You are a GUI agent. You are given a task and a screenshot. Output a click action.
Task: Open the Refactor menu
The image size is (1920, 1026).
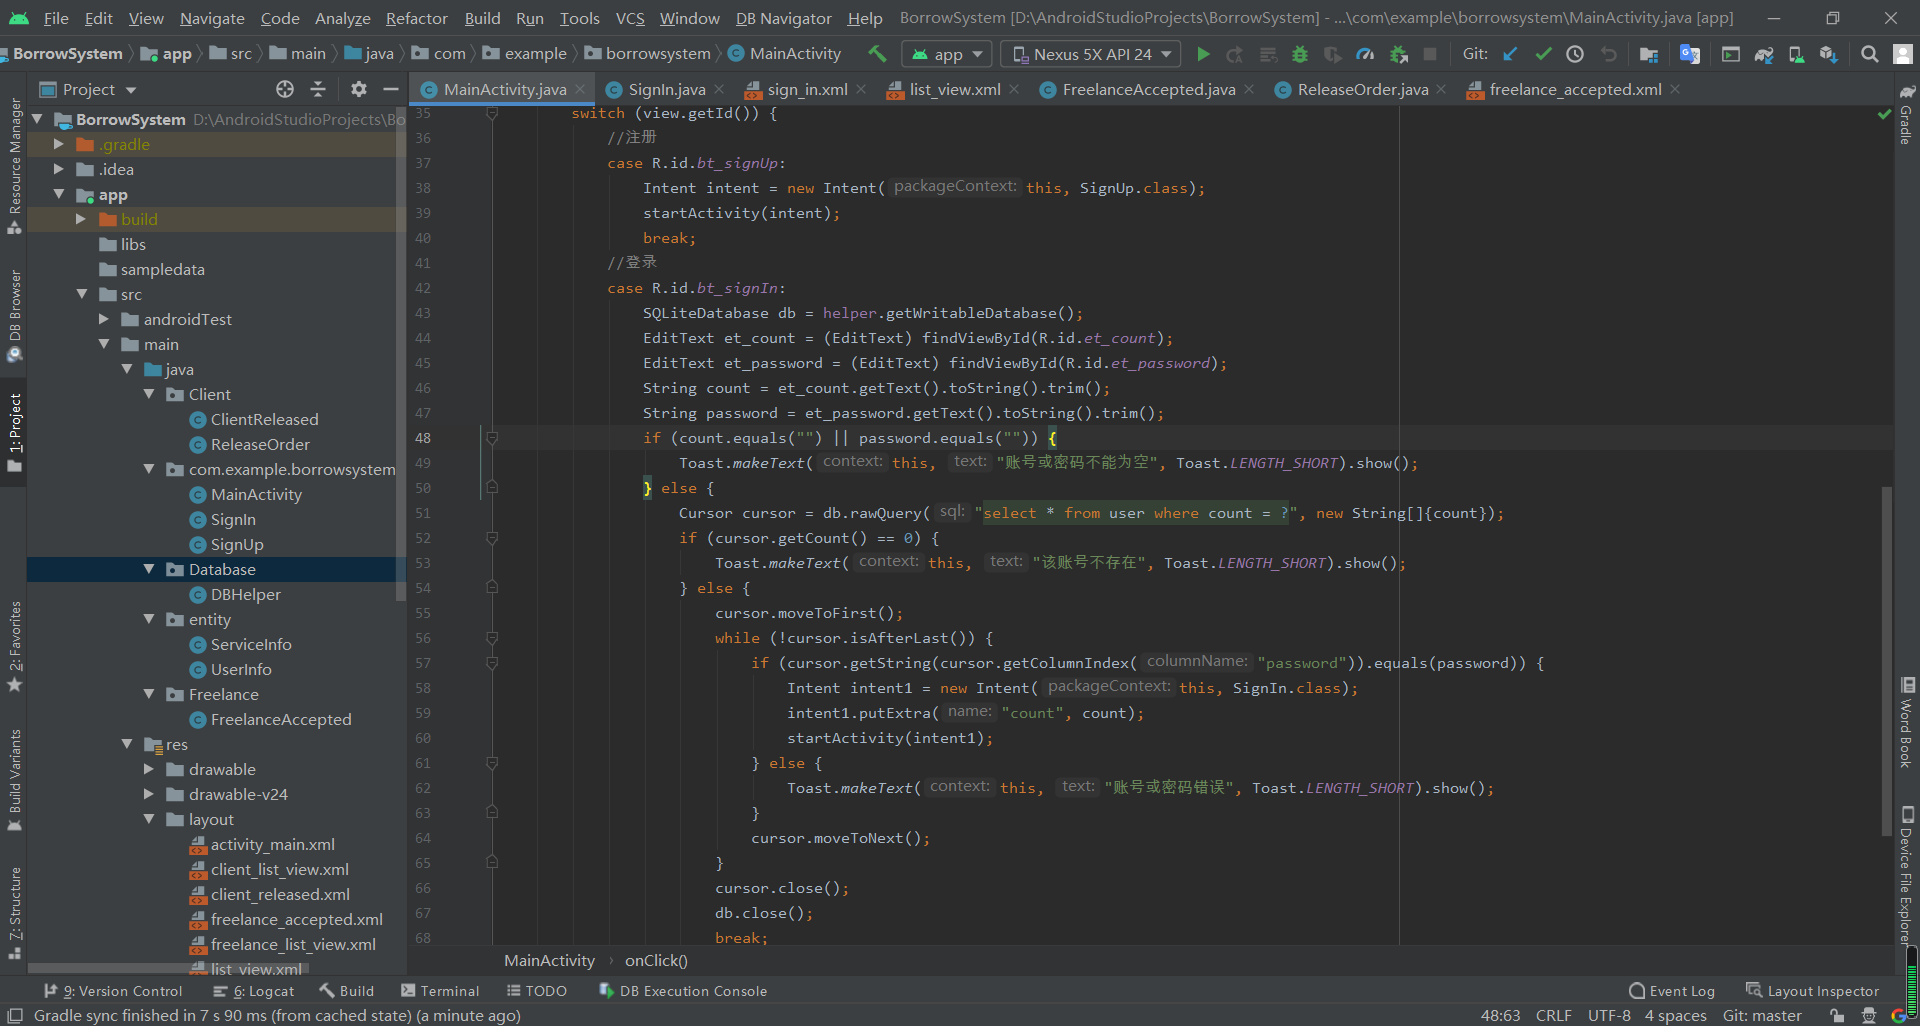pos(416,18)
